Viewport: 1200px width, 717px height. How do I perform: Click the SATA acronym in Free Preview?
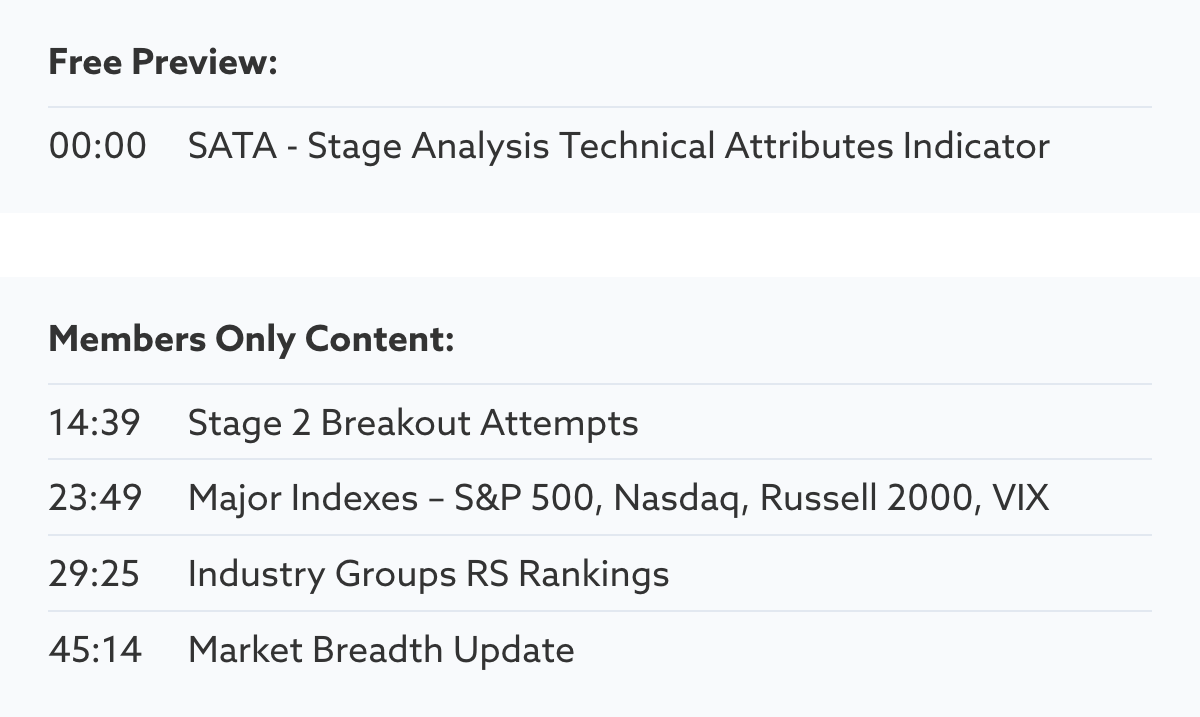tap(232, 146)
